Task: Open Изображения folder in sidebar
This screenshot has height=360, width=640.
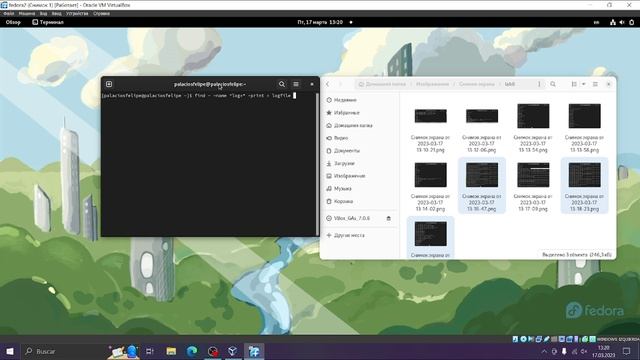Action: 346,176
